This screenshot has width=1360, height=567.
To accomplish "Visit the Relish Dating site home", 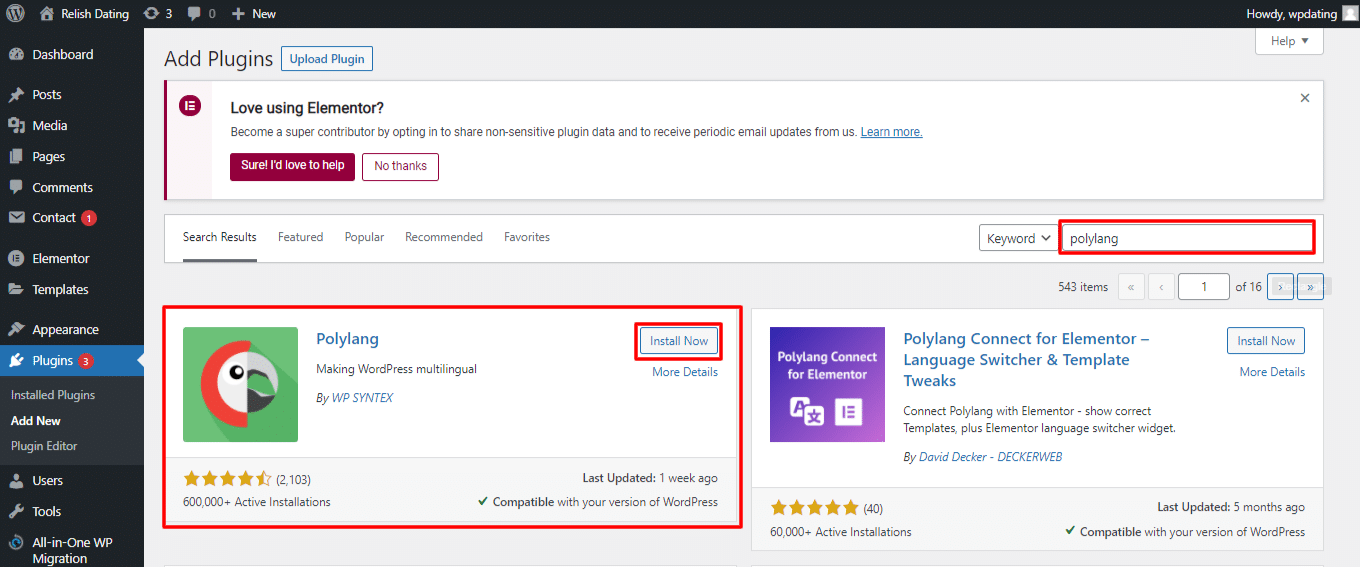I will 84,14.
